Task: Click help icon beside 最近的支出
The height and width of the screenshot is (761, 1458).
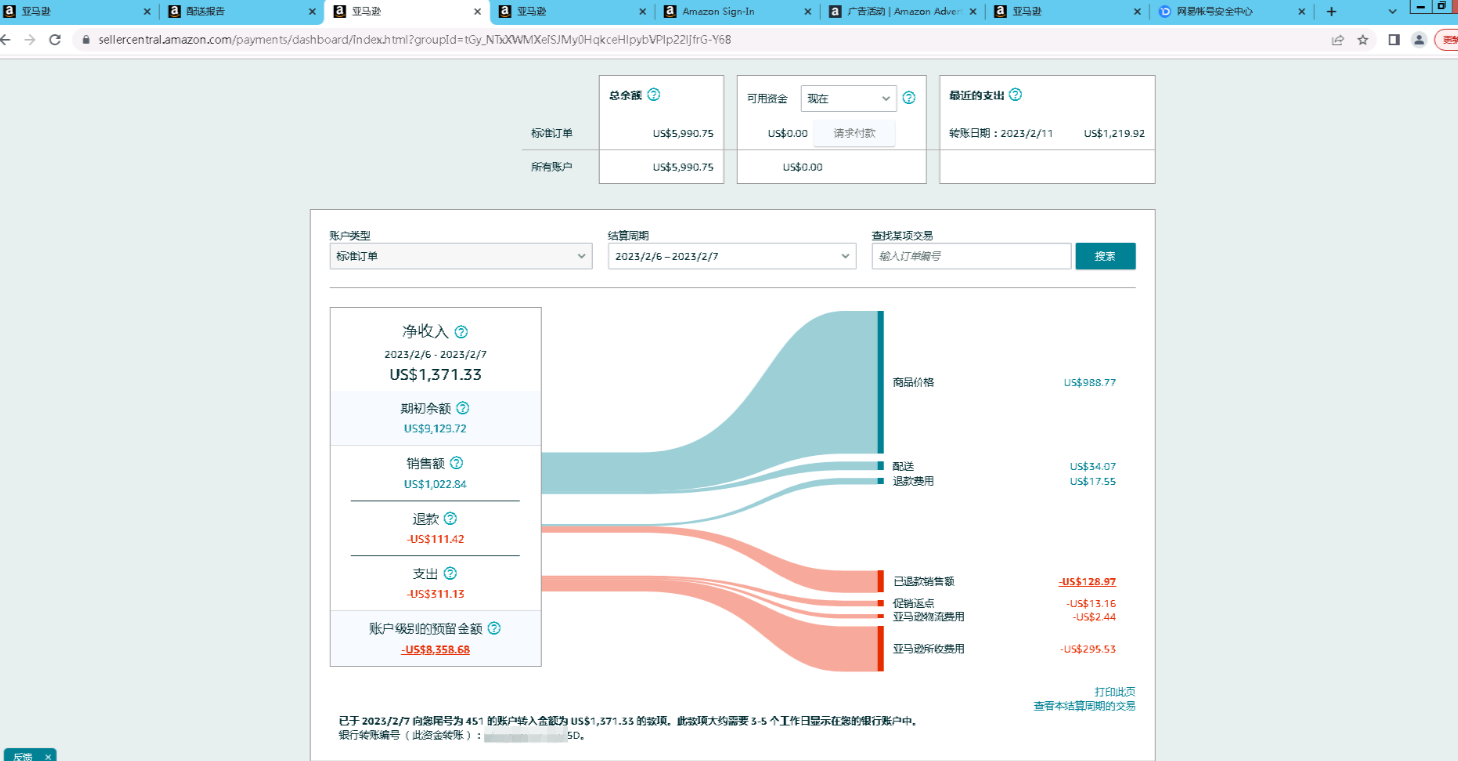Action: (x=1015, y=95)
